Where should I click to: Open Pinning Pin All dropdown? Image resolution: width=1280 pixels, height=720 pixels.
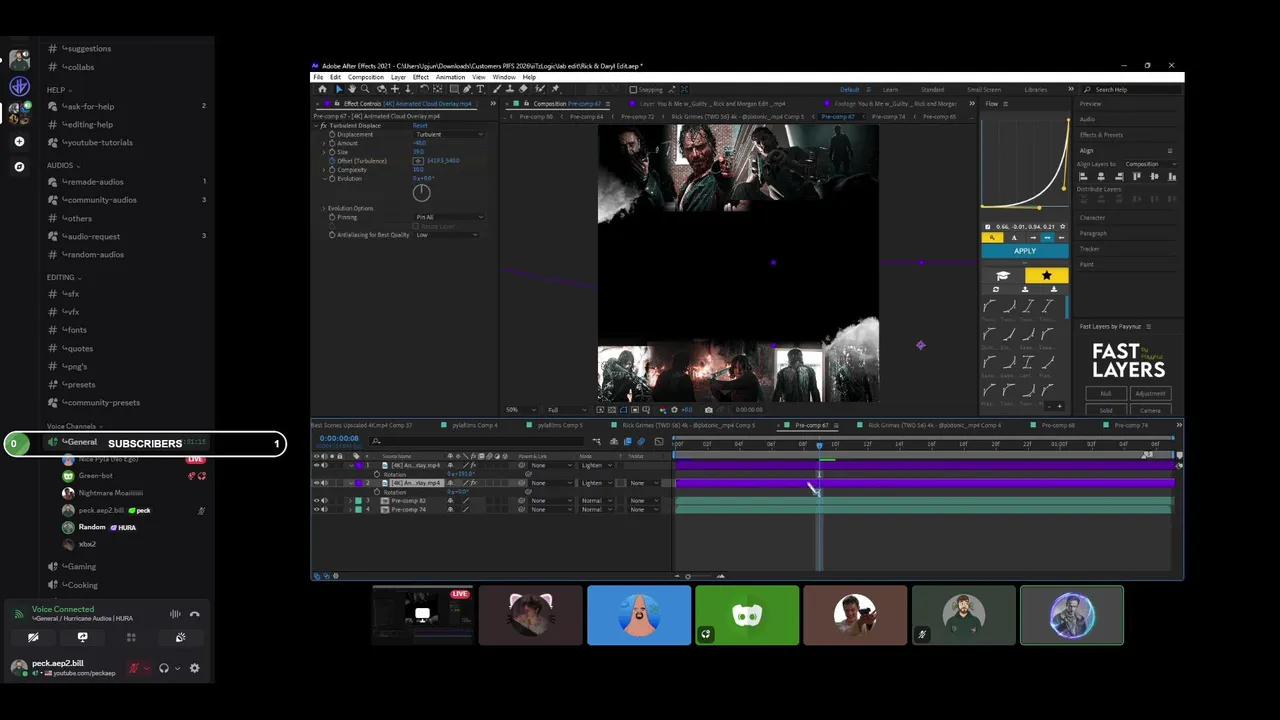point(449,217)
